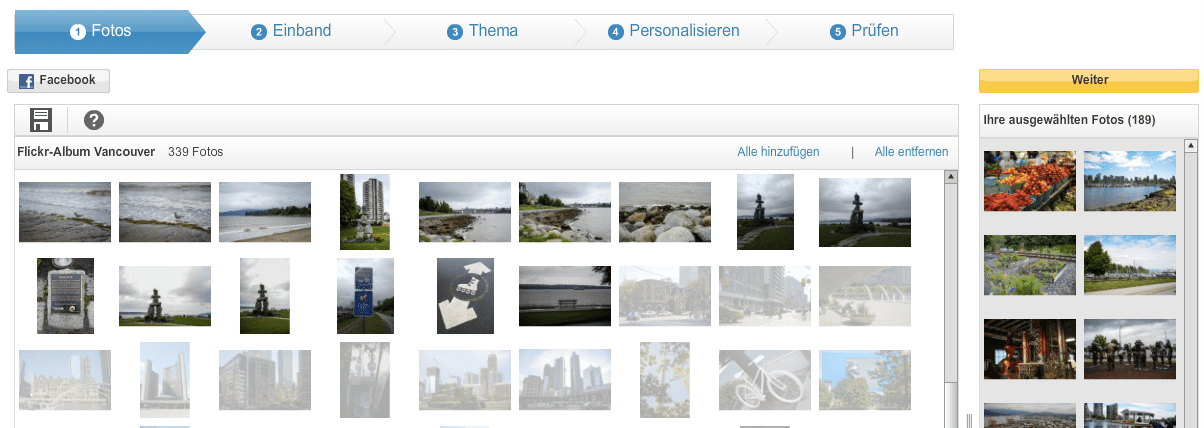Switch to the Personalisieren step
The width and height of the screenshot is (1204, 428).
(x=674, y=31)
